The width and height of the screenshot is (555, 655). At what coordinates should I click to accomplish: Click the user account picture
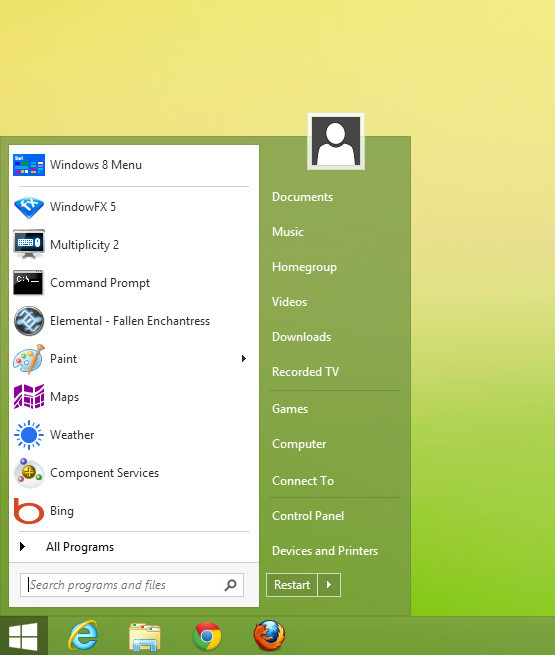[x=336, y=141]
